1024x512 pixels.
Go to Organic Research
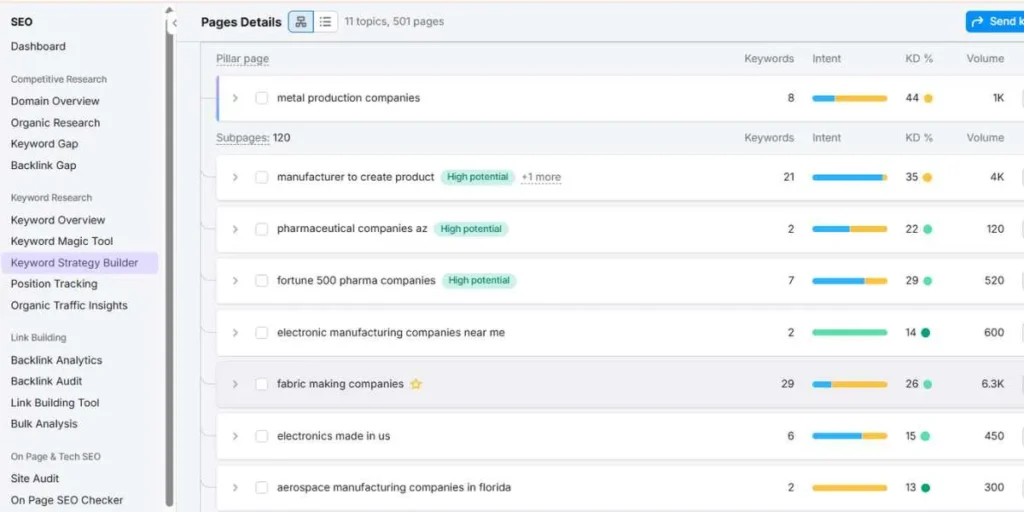pos(56,123)
